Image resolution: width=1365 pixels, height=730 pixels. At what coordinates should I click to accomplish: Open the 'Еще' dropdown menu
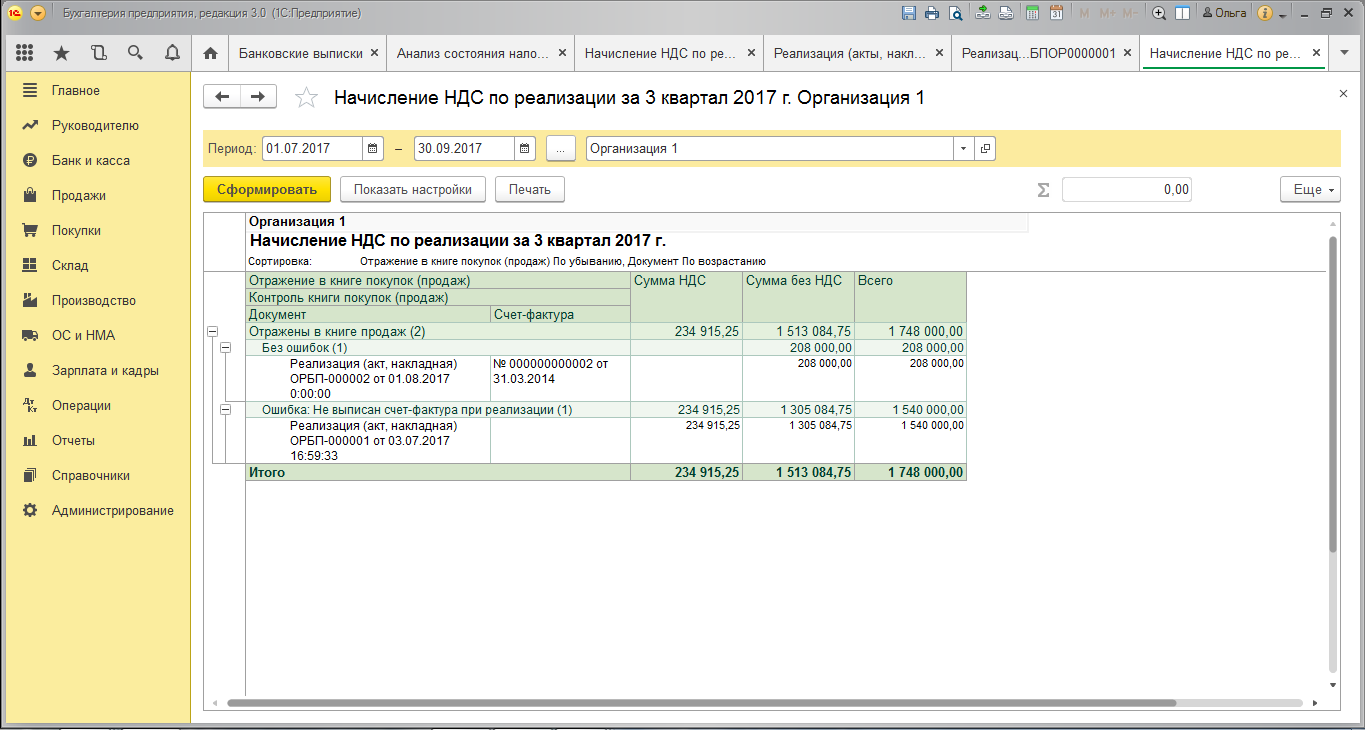1309,189
